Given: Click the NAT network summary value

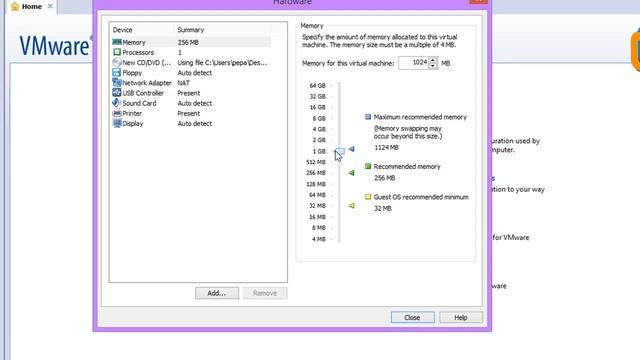Looking at the screenshot, I should click(x=184, y=83).
